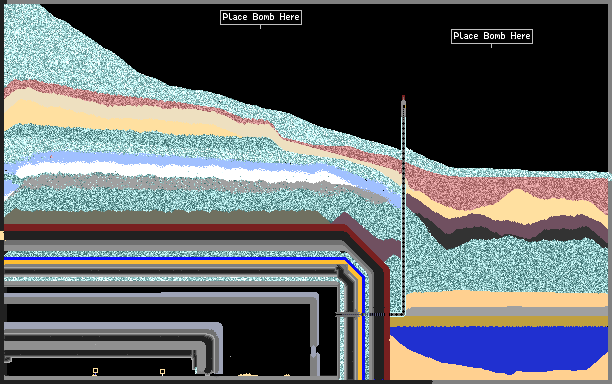Click the larger sand pile on bunker floor
The image size is (612, 384).
click(247, 375)
